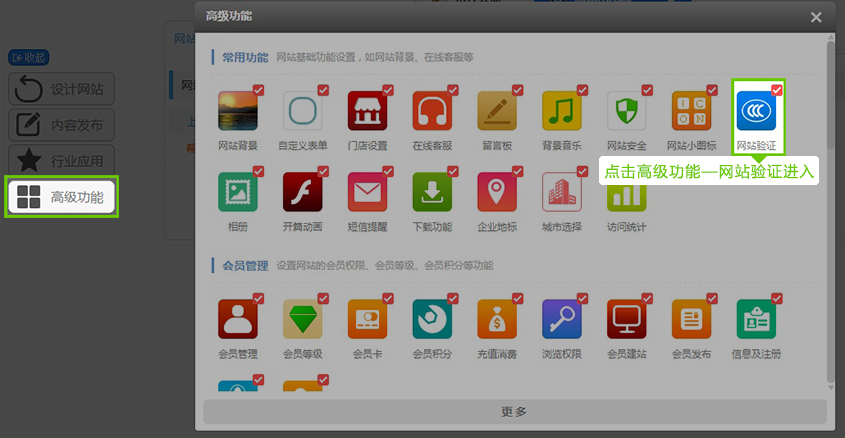Open the 开篇动画 flash icon
The width and height of the screenshot is (845, 438).
coord(302,192)
